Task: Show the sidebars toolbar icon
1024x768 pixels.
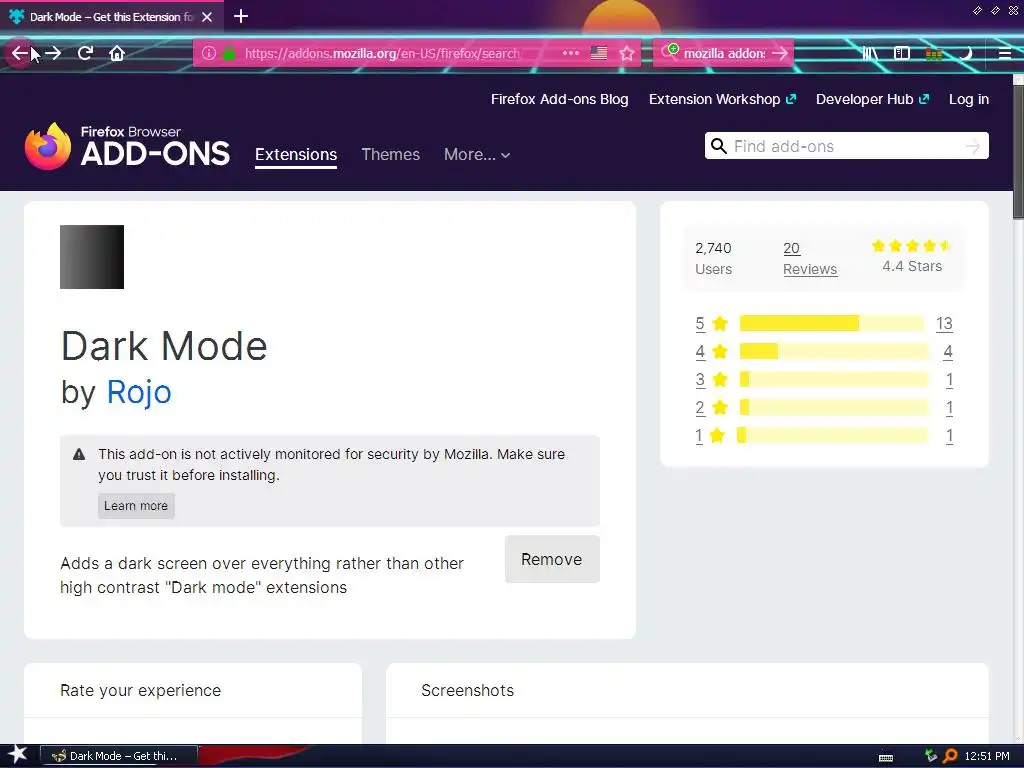Action: pyautogui.click(x=901, y=53)
